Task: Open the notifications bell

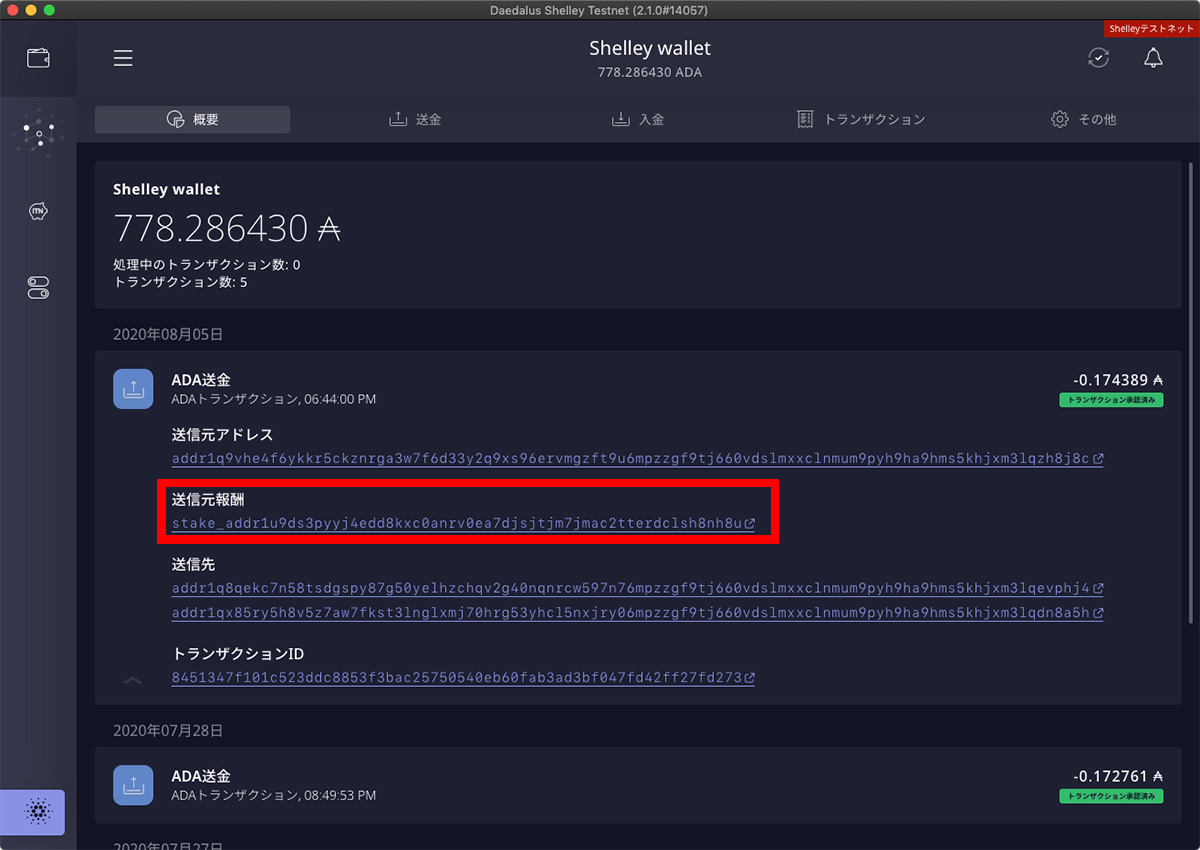Action: [x=1153, y=58]
